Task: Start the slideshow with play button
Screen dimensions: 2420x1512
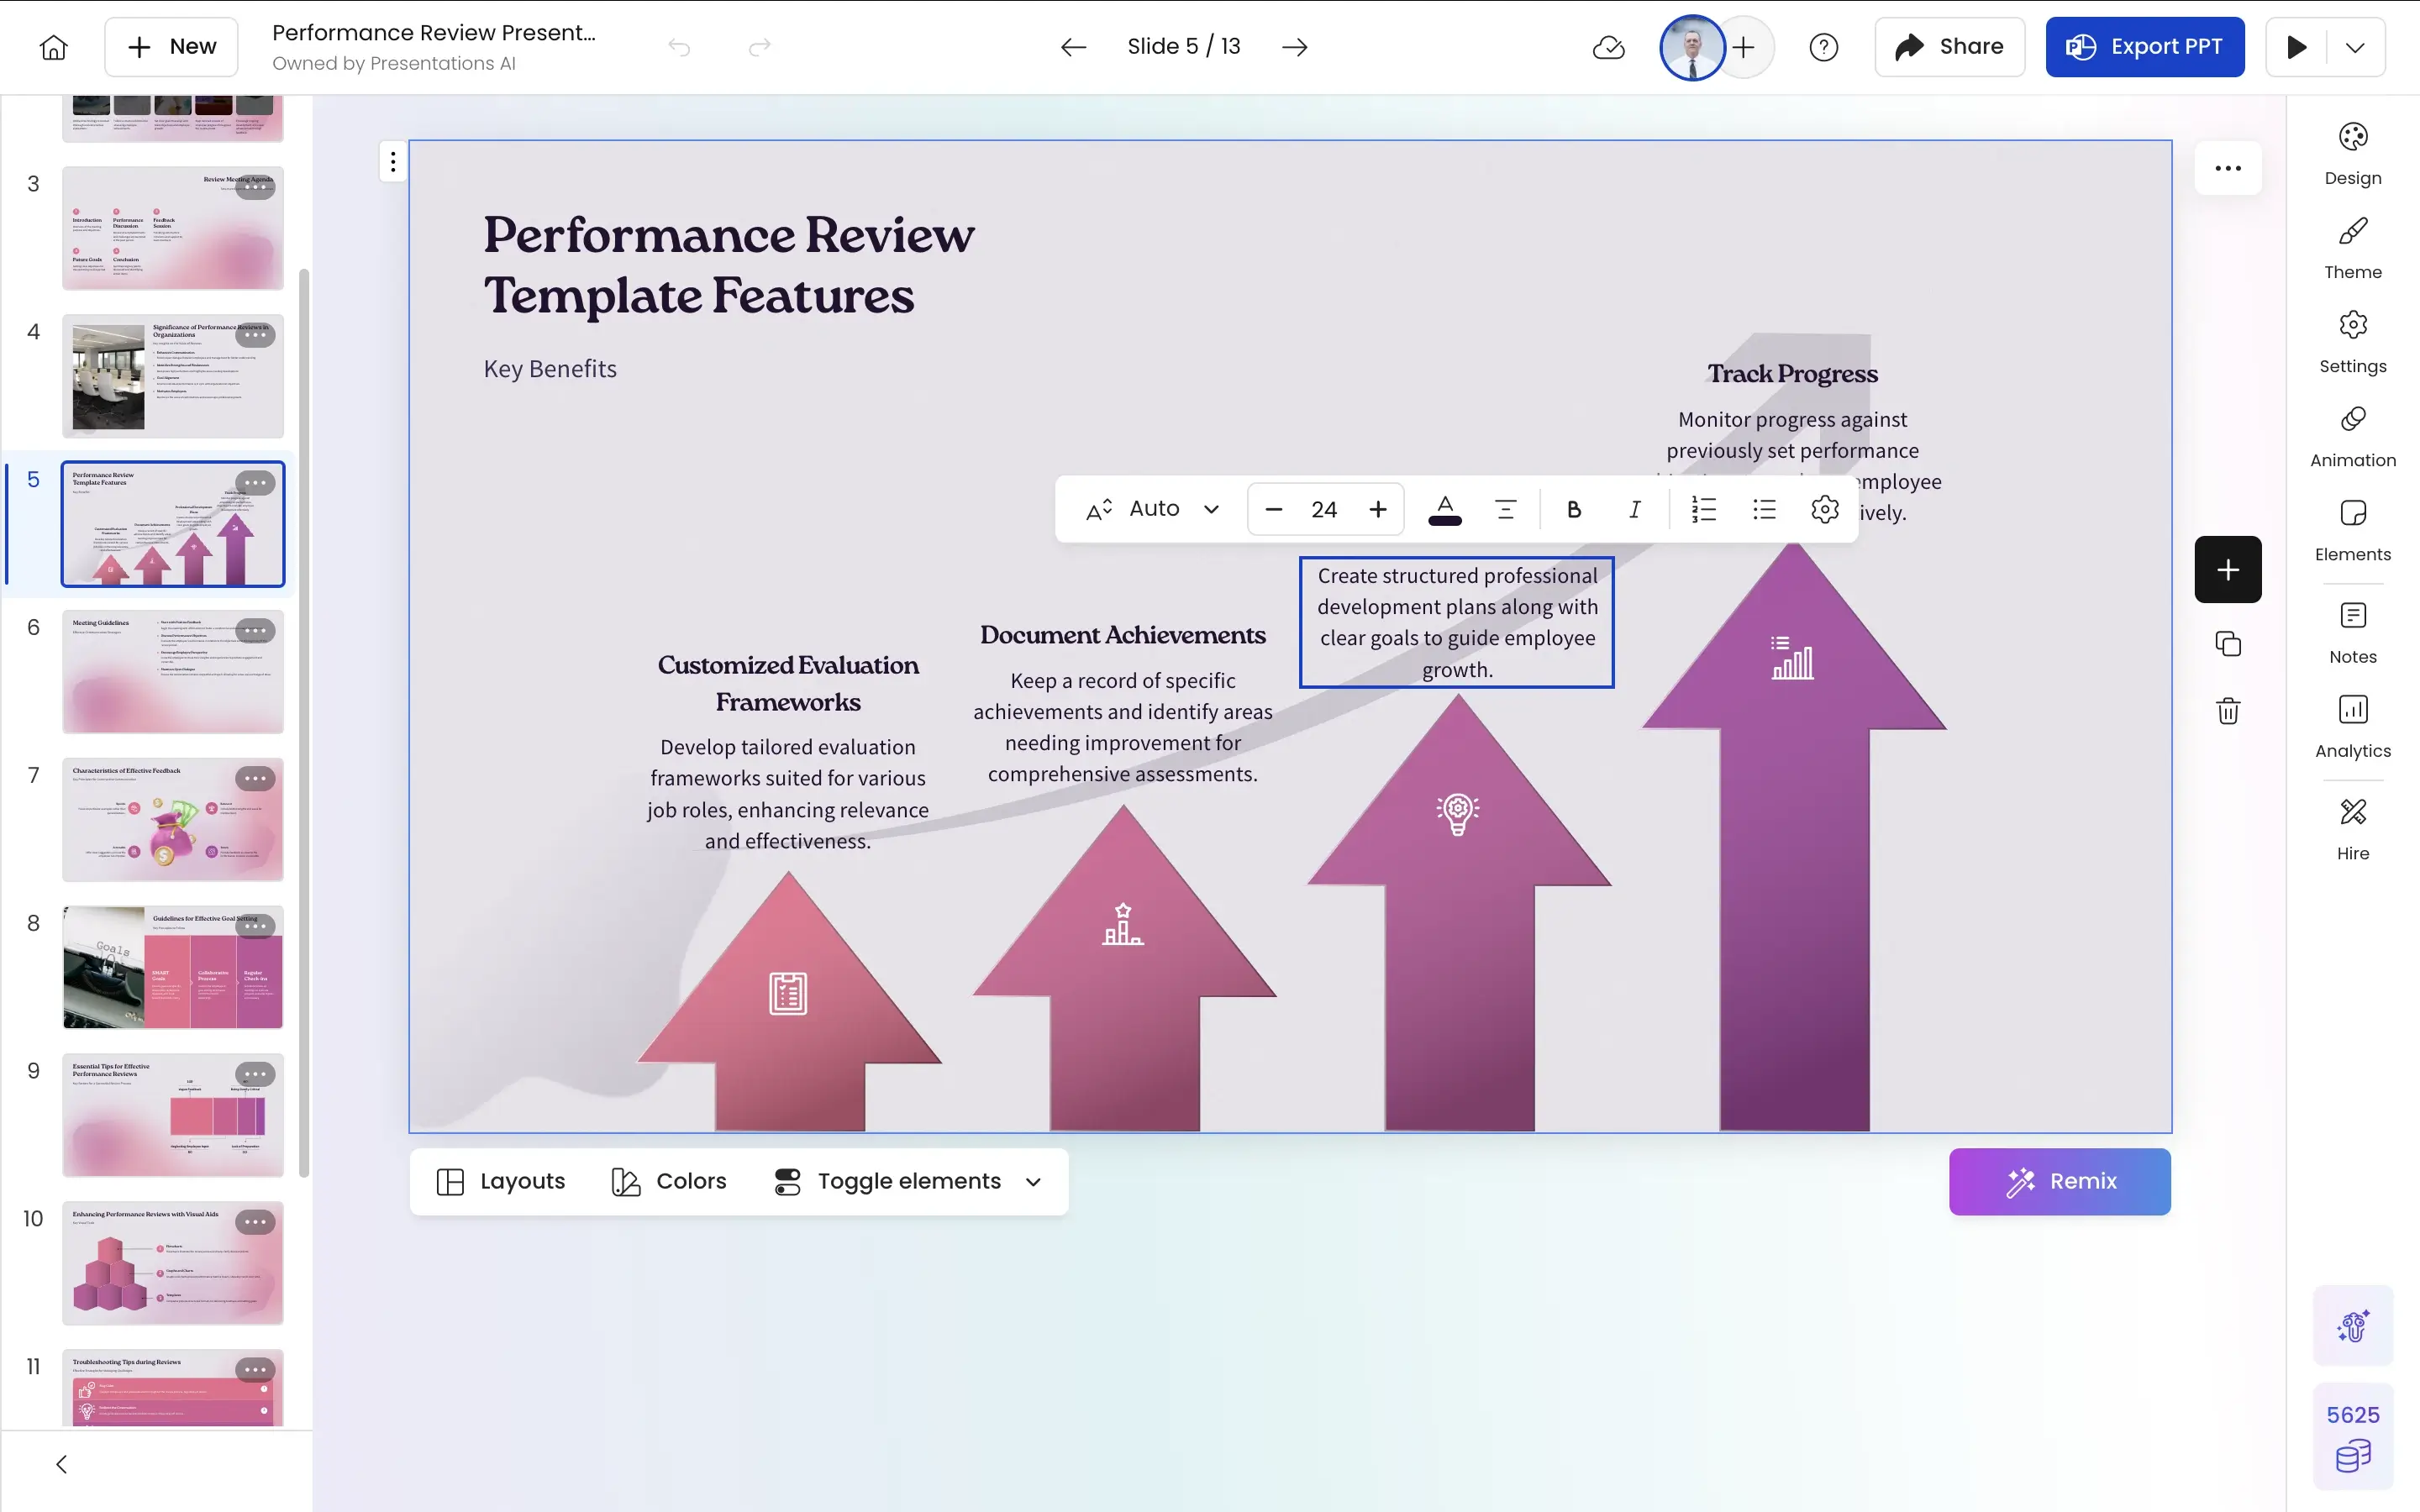Action: [2297, 47]
